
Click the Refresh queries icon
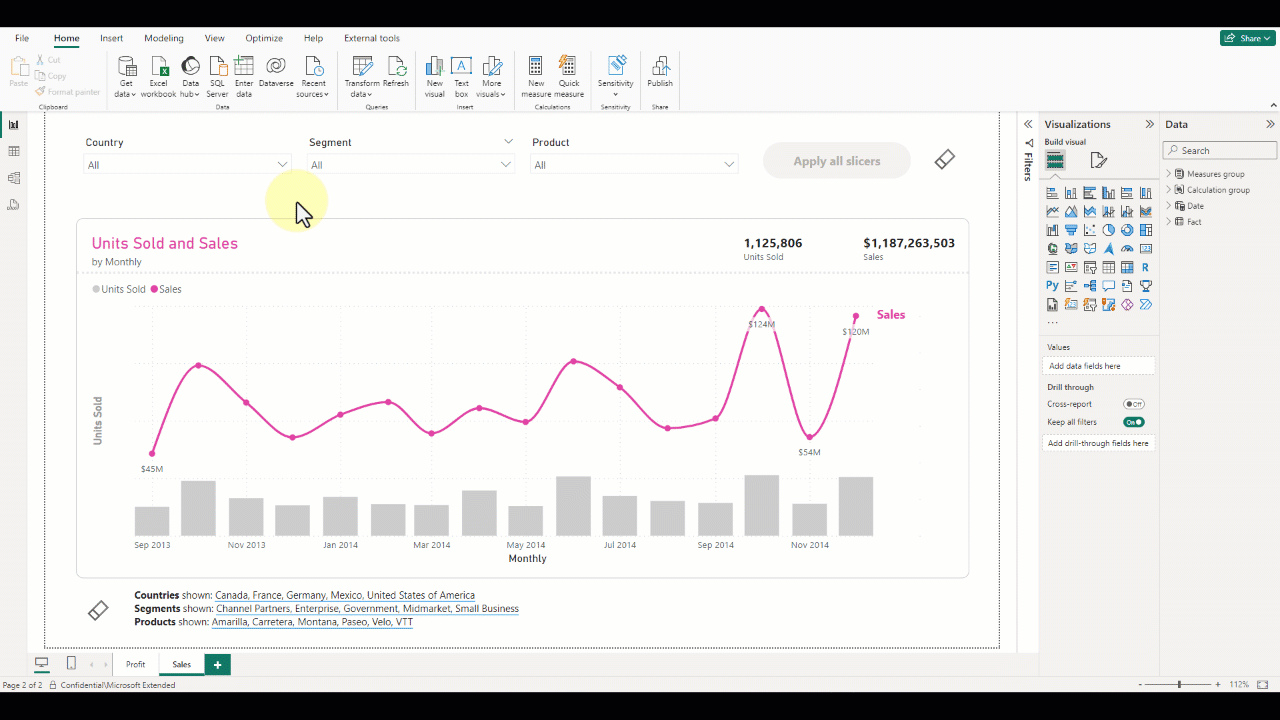pos(396,67)
